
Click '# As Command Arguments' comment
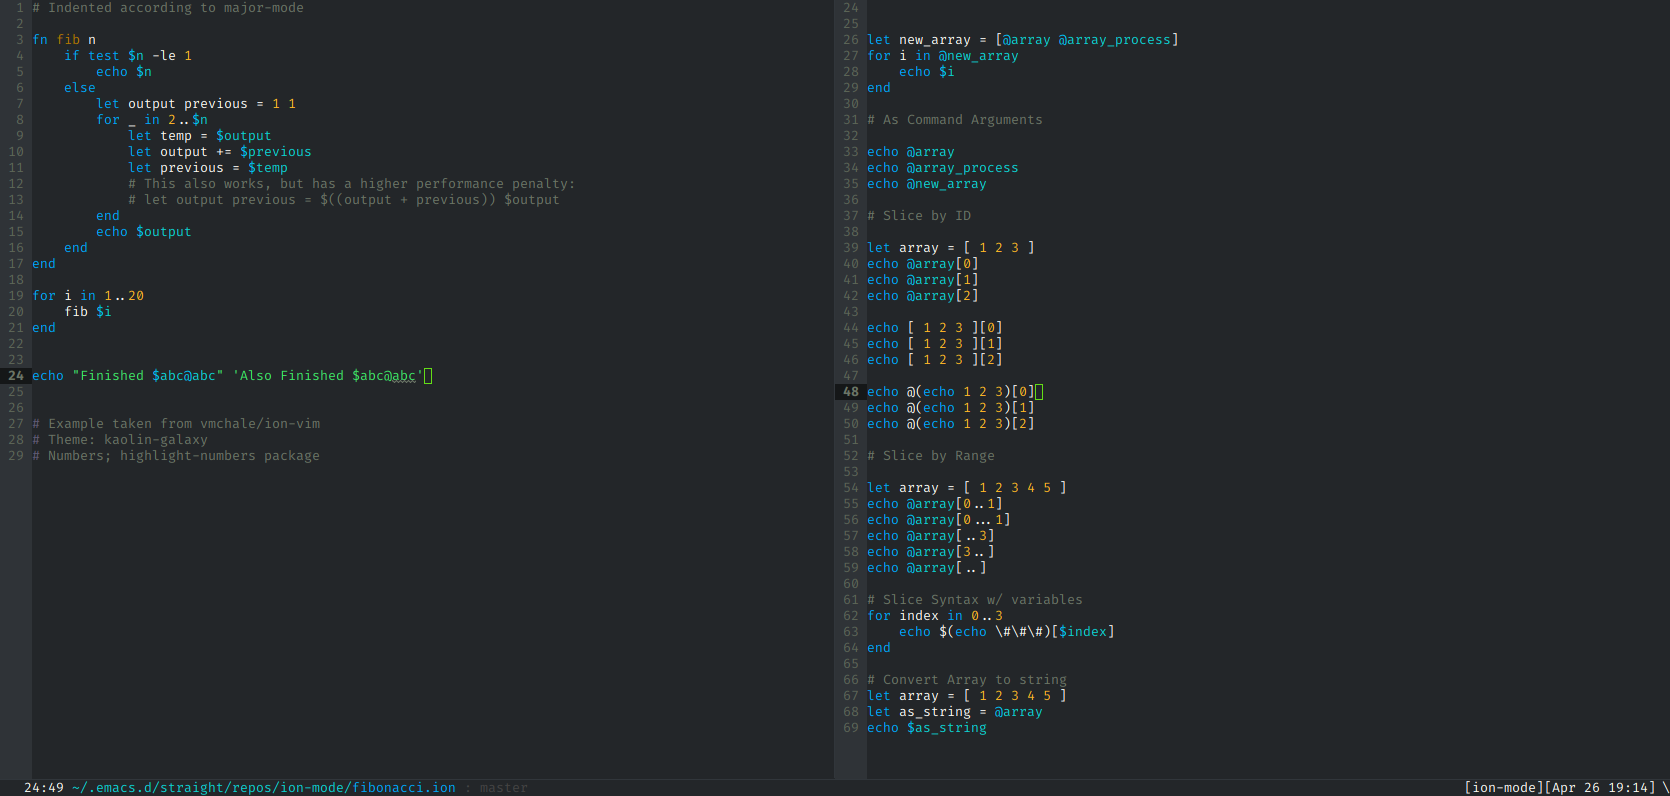coord(955,120)
